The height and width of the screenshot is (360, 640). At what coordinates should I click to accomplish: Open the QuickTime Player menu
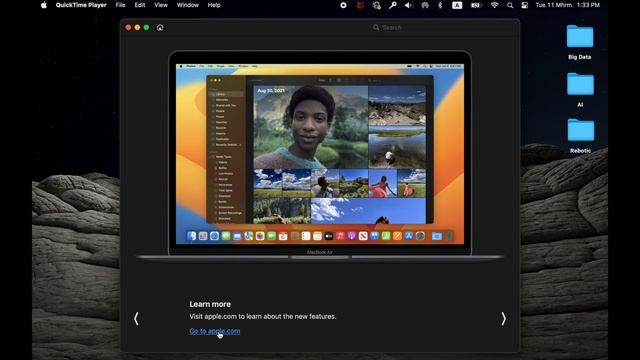click(81, 5)
